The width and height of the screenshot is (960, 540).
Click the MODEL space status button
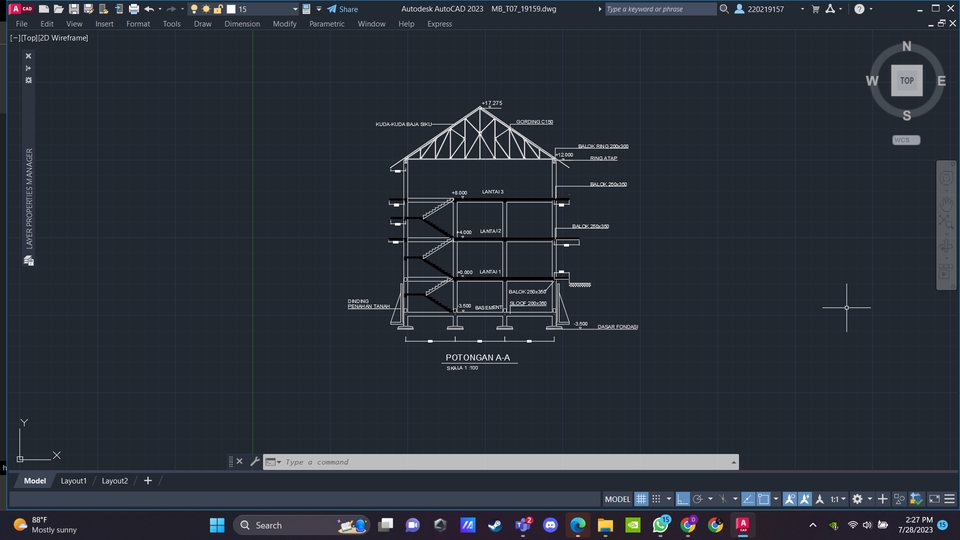tap(617, 499)
